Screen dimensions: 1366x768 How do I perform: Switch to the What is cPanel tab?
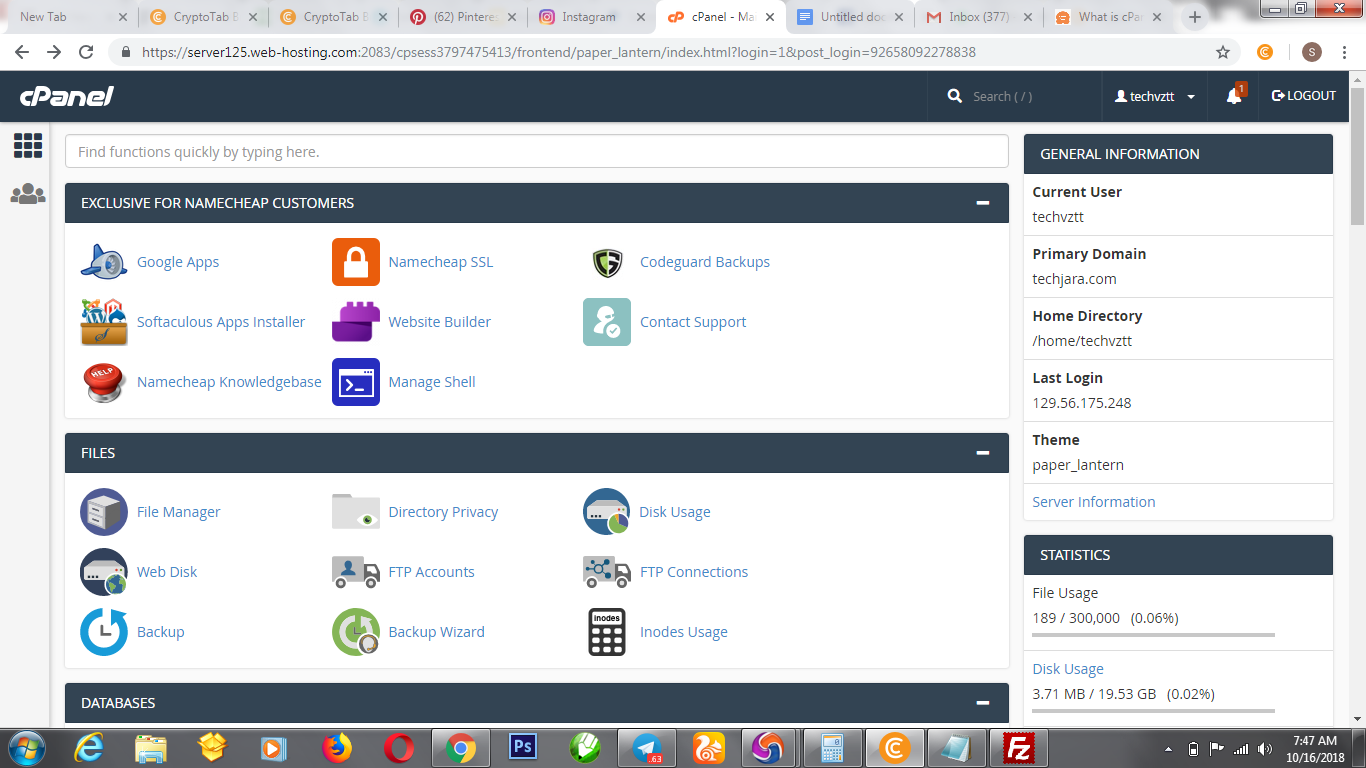[x=1109, y=17]
